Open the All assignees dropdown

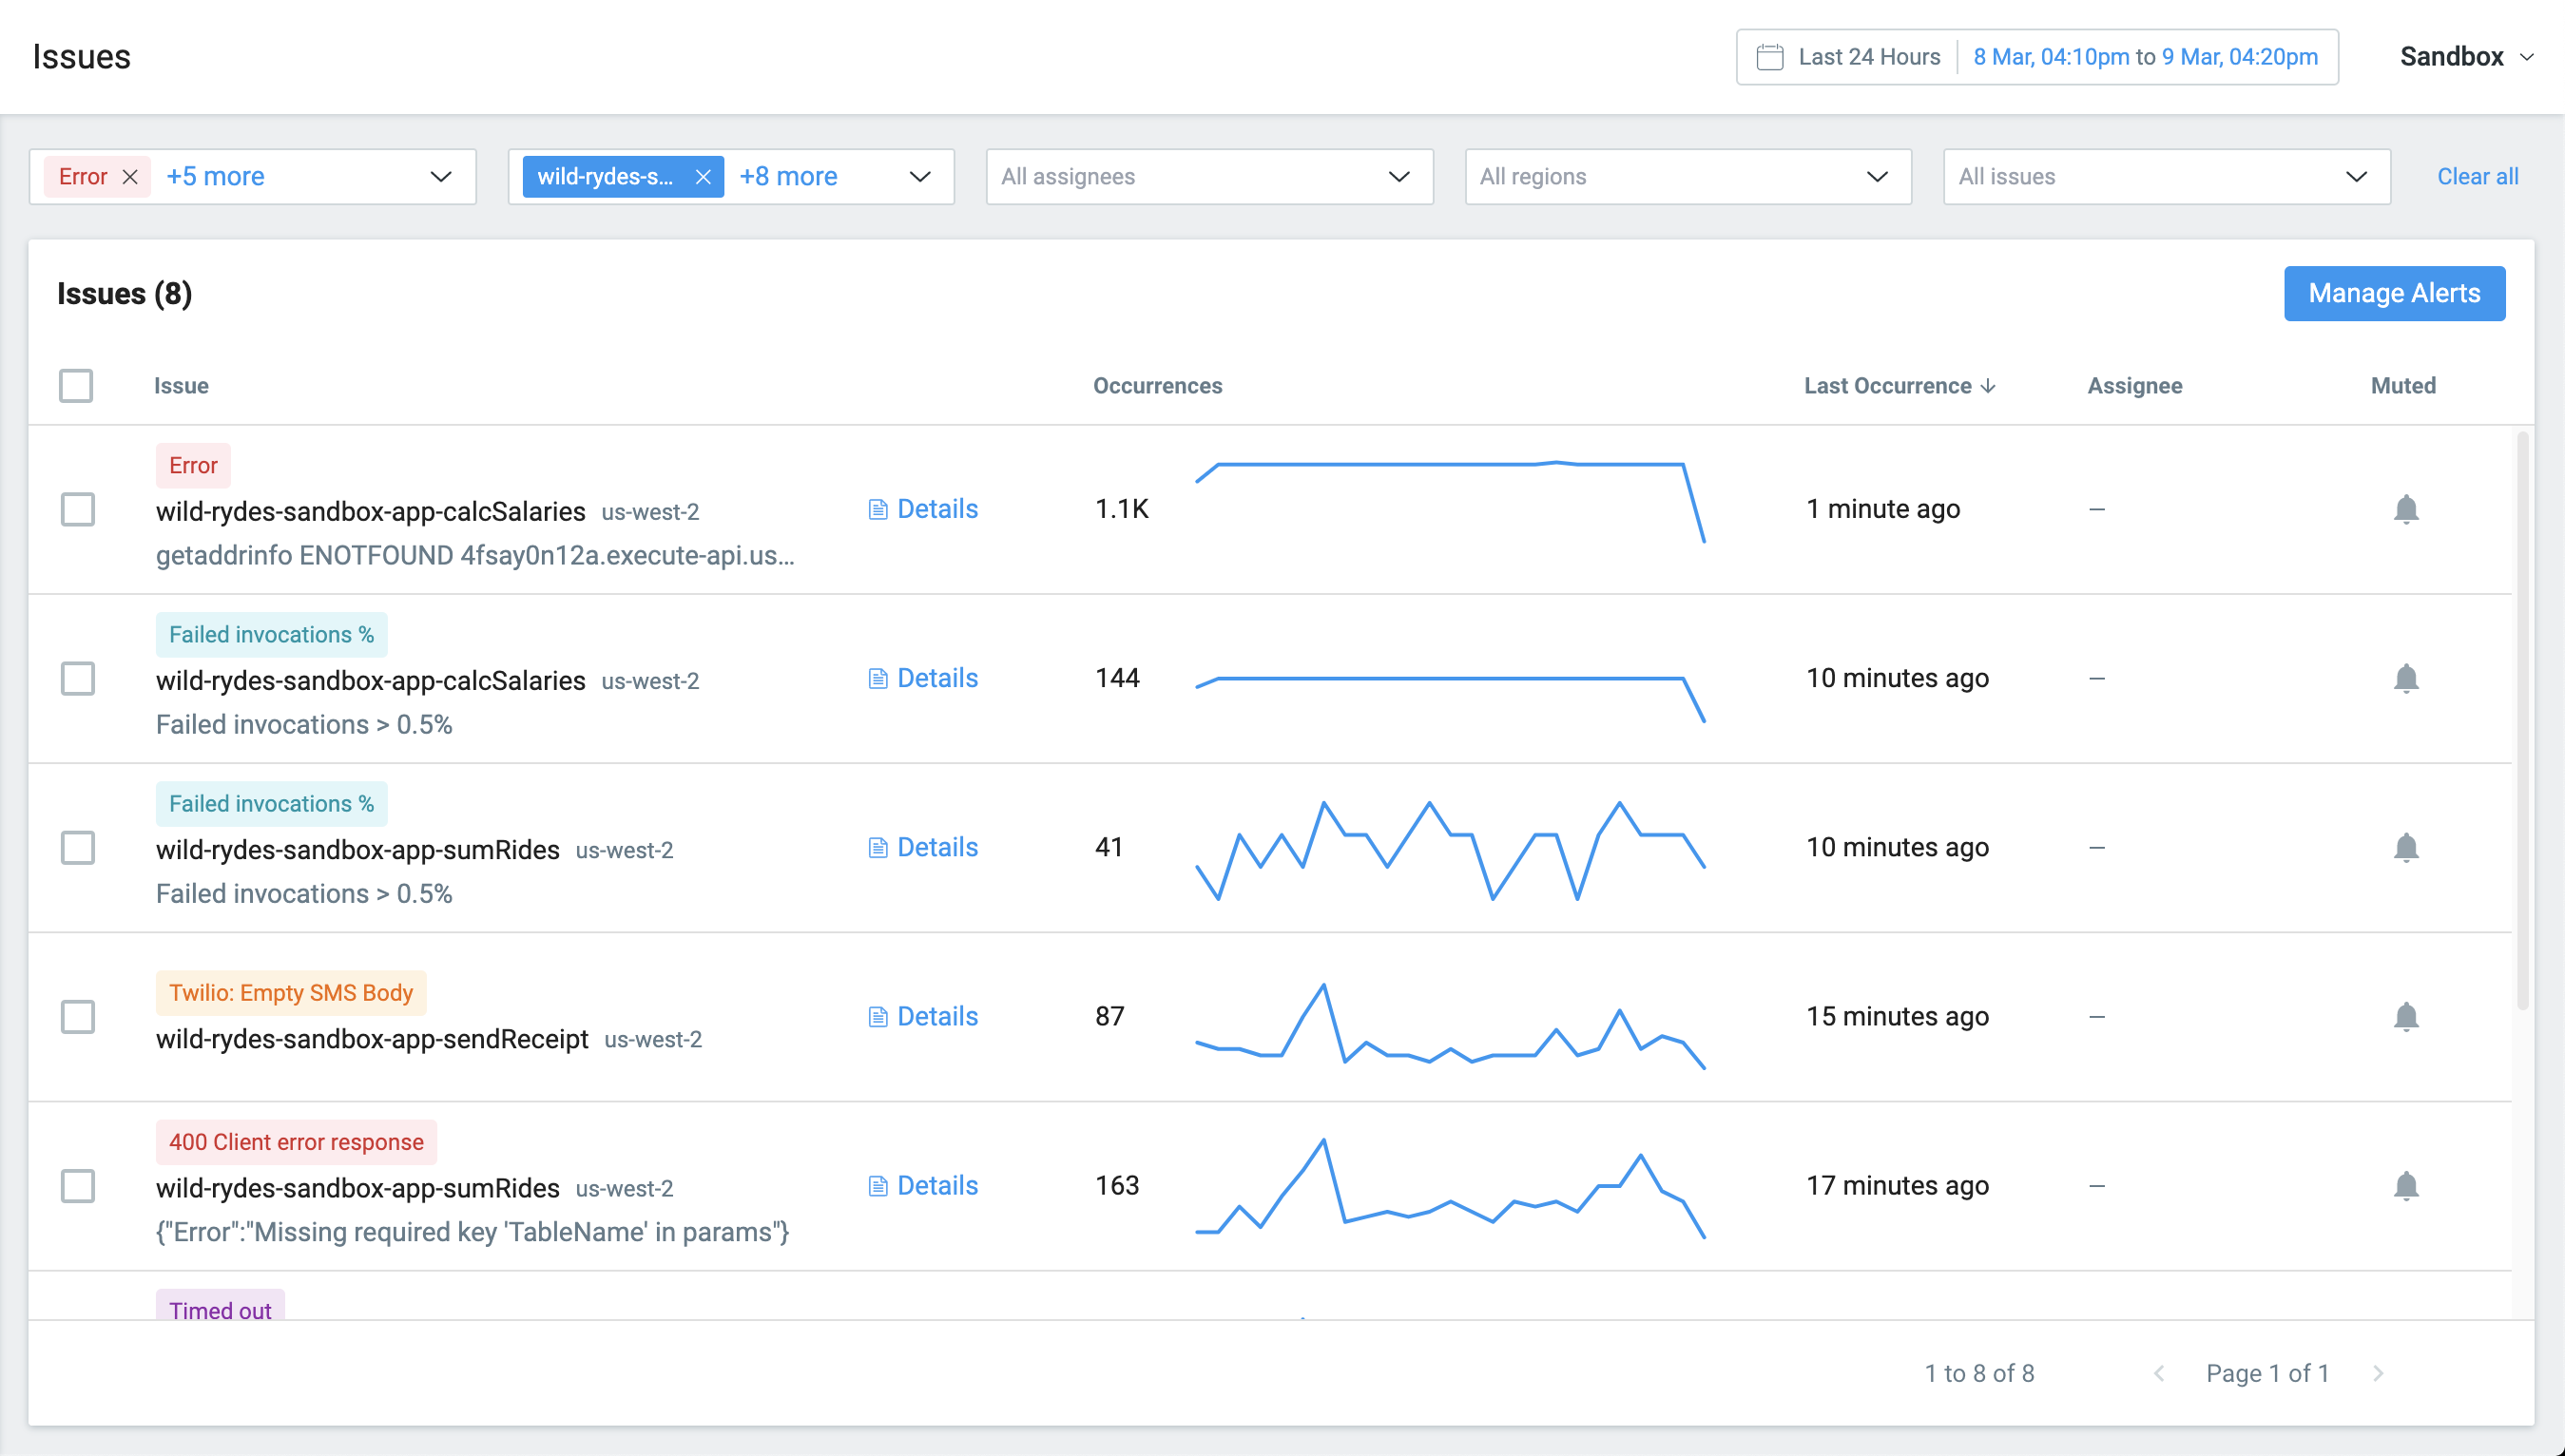tap(1208, 177)
